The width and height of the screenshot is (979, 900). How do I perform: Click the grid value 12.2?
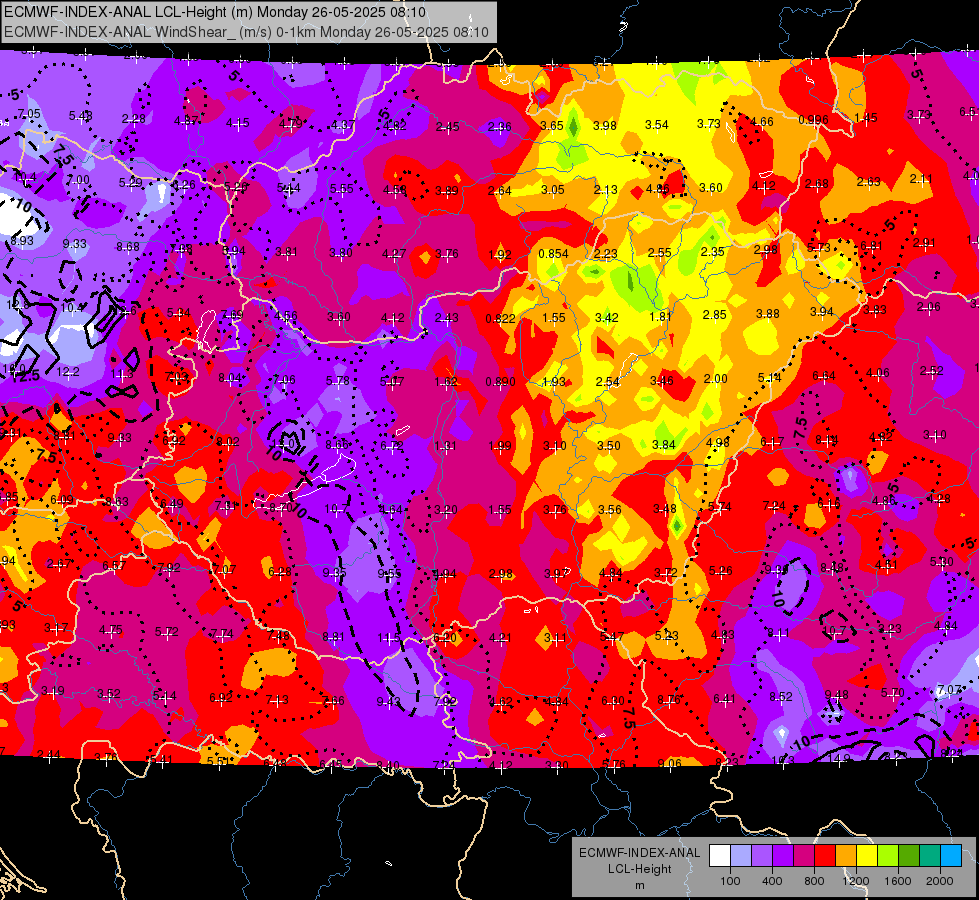coord(67,372)
